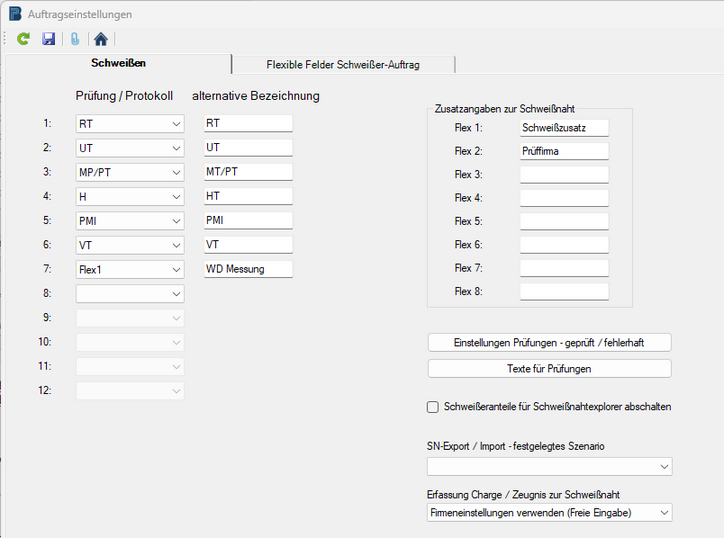The height and width of the screenshot is (538, 724).
Task: Open the empty row 8 test dropdown
Action: 176,294
